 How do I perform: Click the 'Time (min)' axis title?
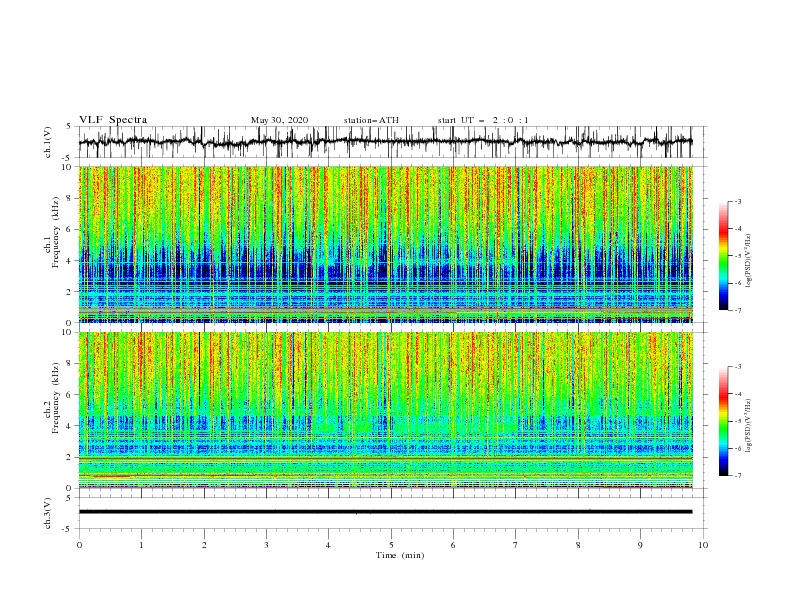click(x=400, y=555)
